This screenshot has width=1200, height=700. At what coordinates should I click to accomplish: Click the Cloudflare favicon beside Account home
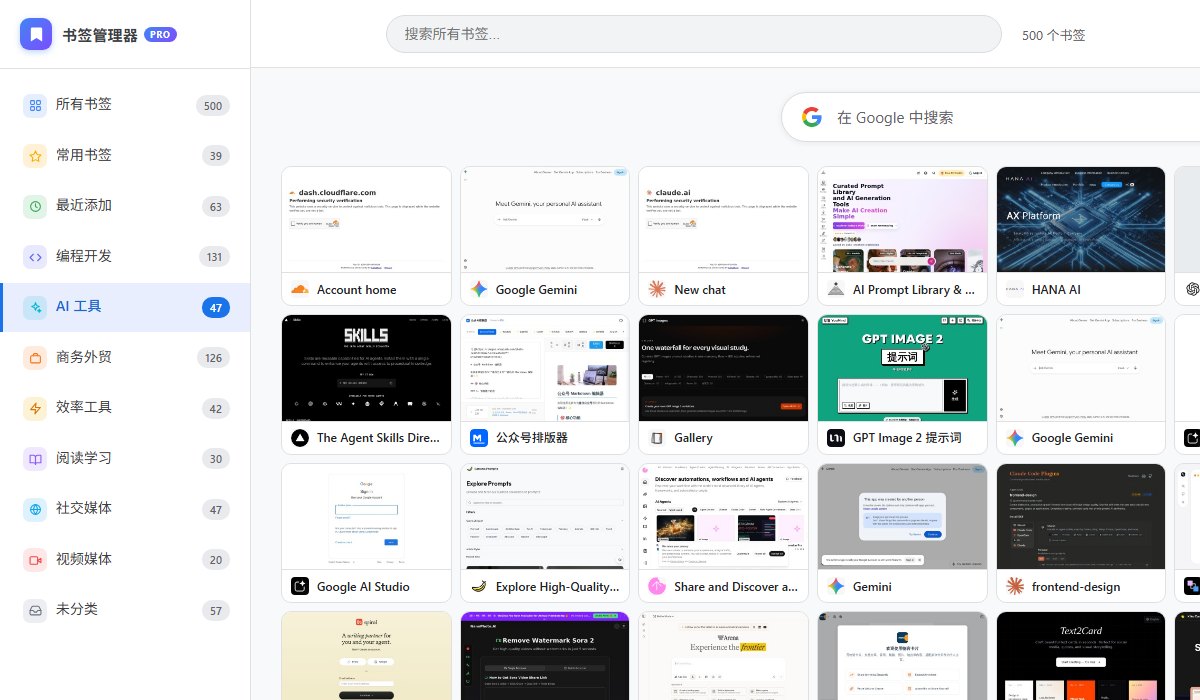point(299,289)
